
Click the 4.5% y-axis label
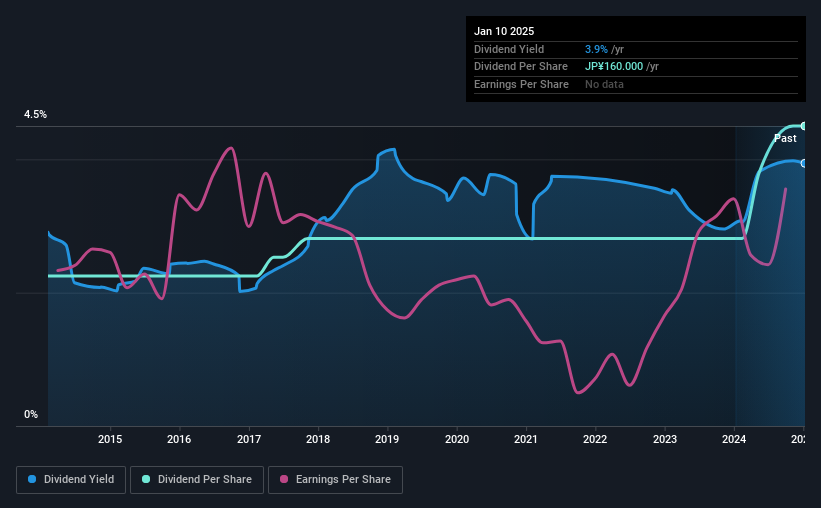pyautogui.click(x=36, y=115)
